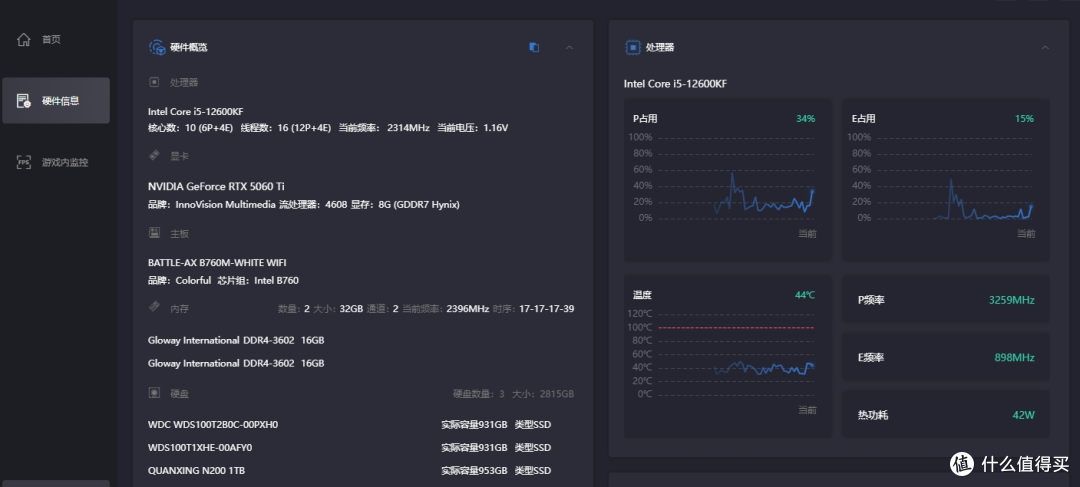
Task: Click the 硬盘 disk icon
Action: point(155,393)
